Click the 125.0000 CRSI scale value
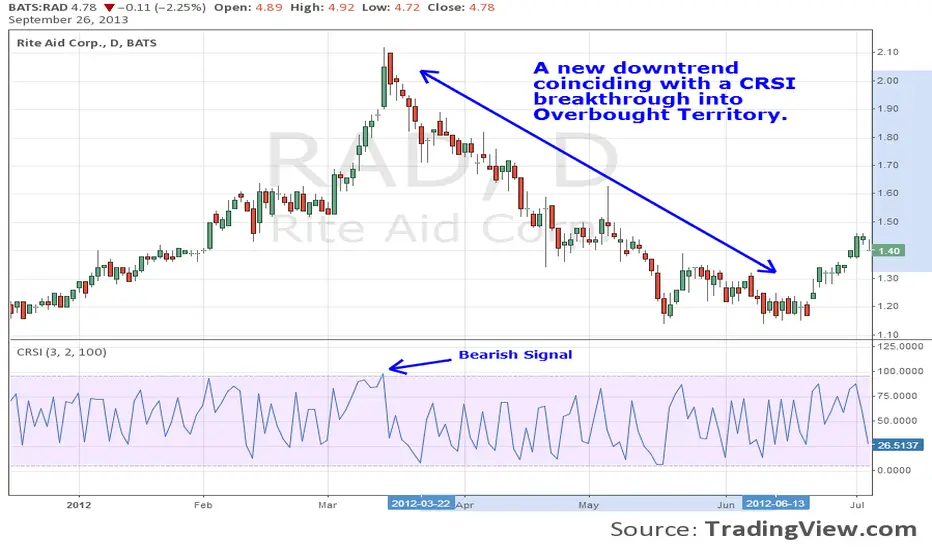 [x=900, y=345]
